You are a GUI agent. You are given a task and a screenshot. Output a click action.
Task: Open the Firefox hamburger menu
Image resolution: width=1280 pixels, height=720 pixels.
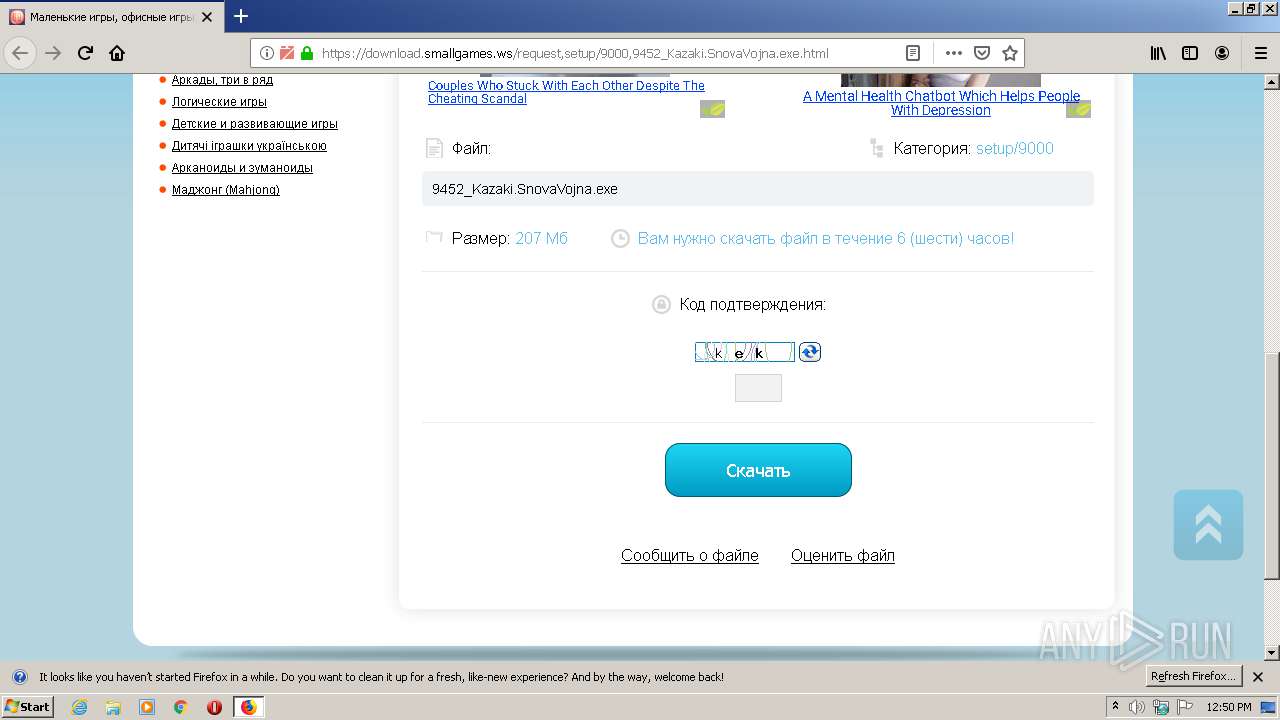tap(1260, 53)
